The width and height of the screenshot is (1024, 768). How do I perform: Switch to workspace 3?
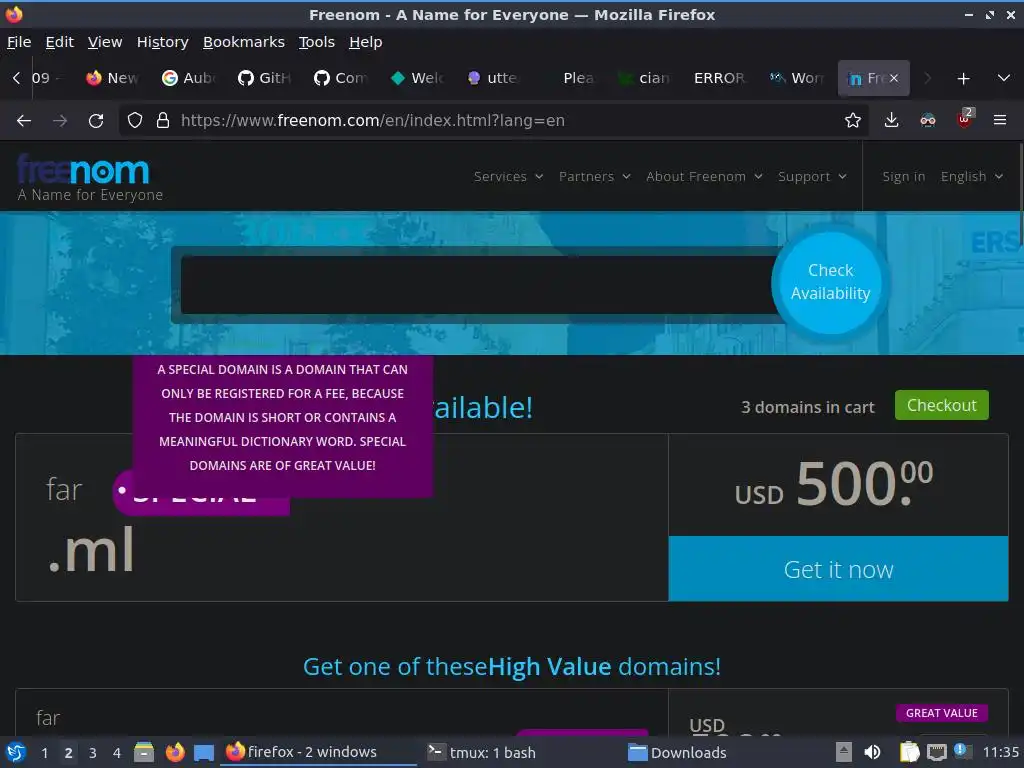[93, 753]
